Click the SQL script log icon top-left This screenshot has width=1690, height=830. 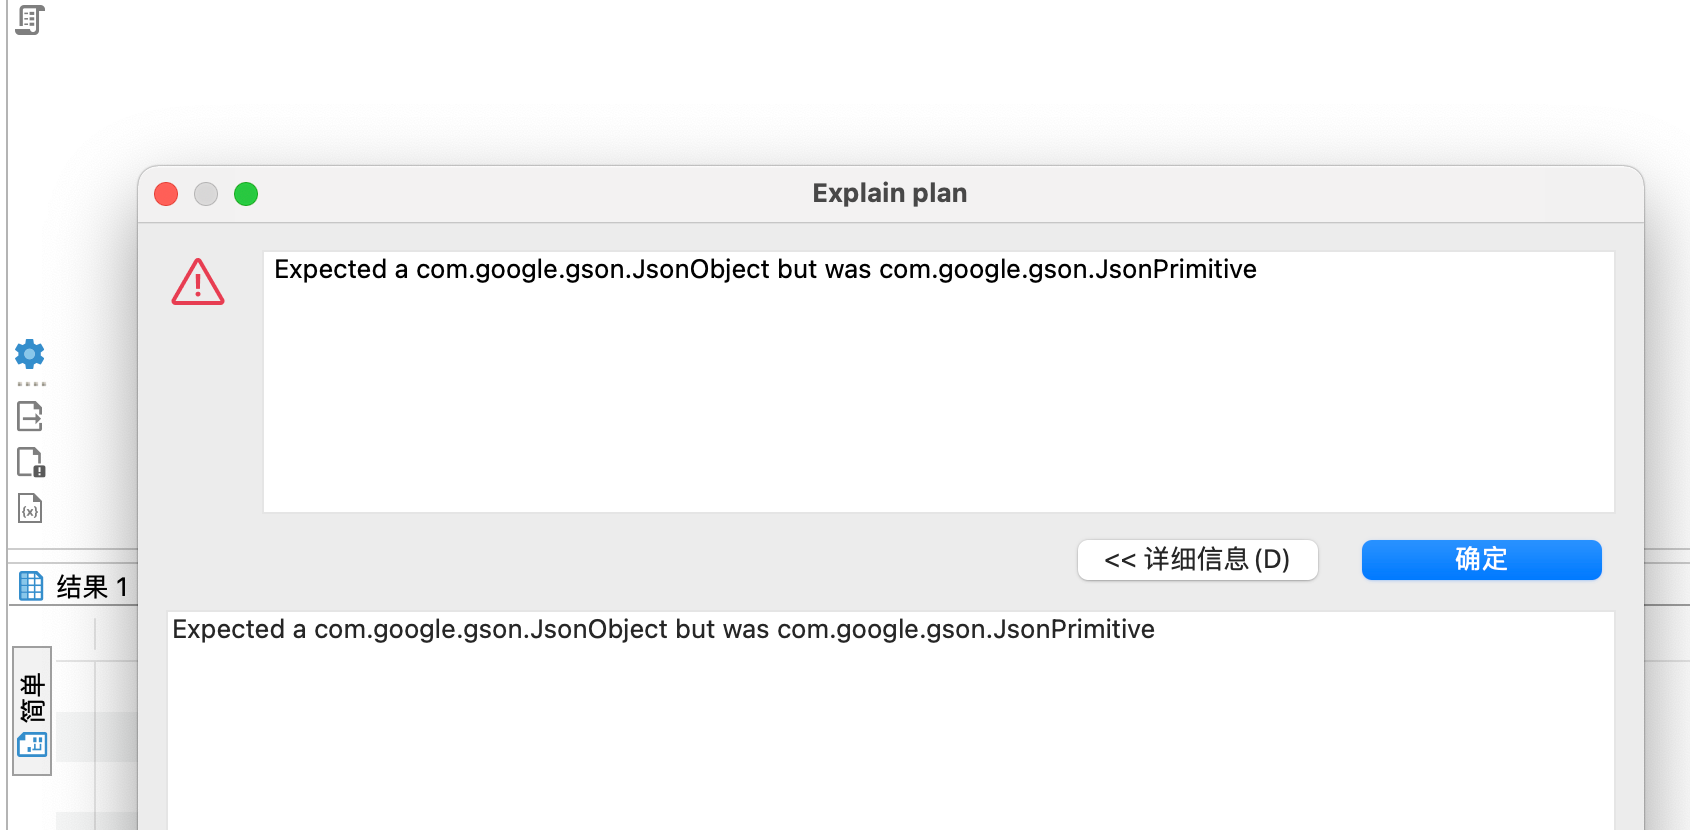[x=30, y=20]
